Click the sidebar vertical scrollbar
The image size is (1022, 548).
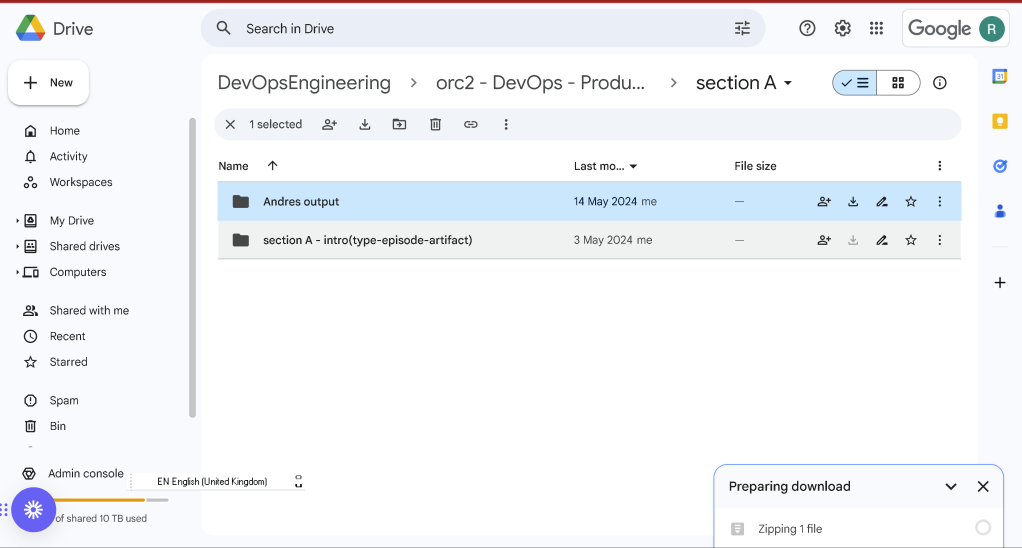[x=192, y=267]
